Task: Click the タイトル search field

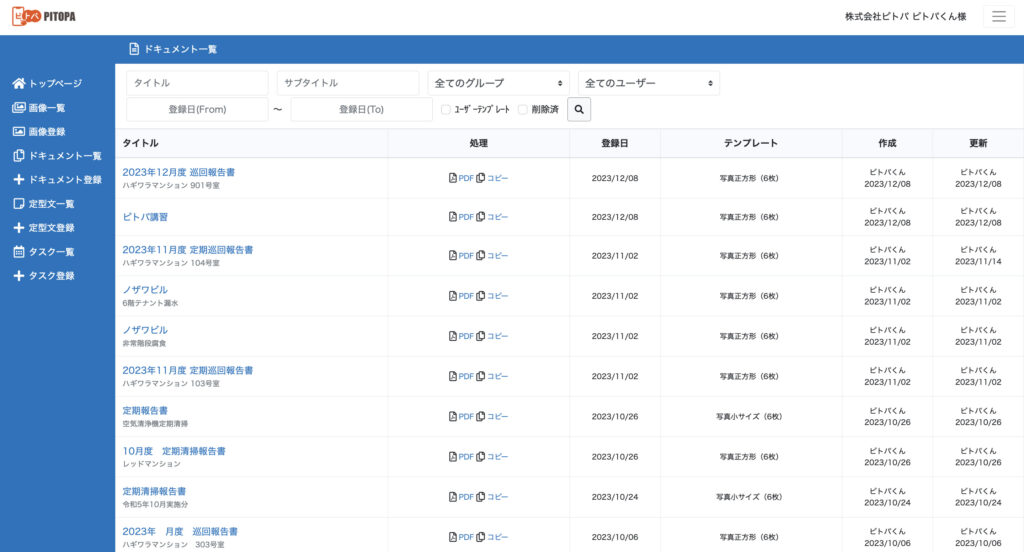Action: 197,83
